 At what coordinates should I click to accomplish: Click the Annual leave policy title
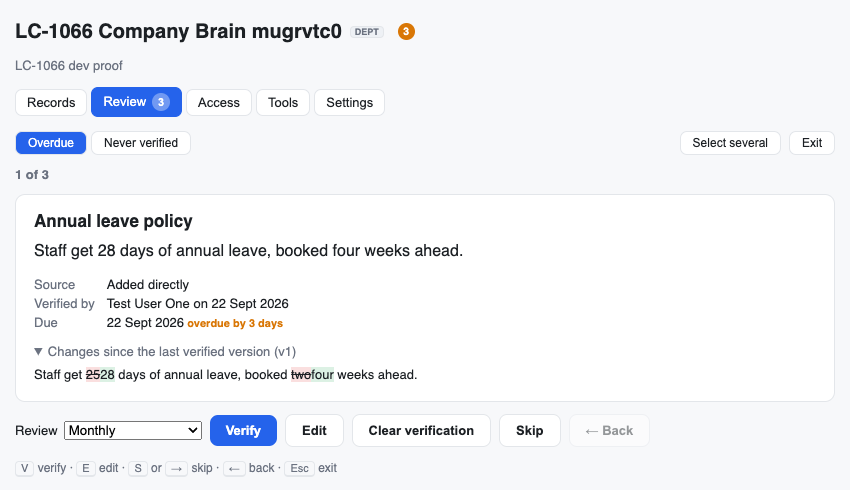click(x=113, y=221)
